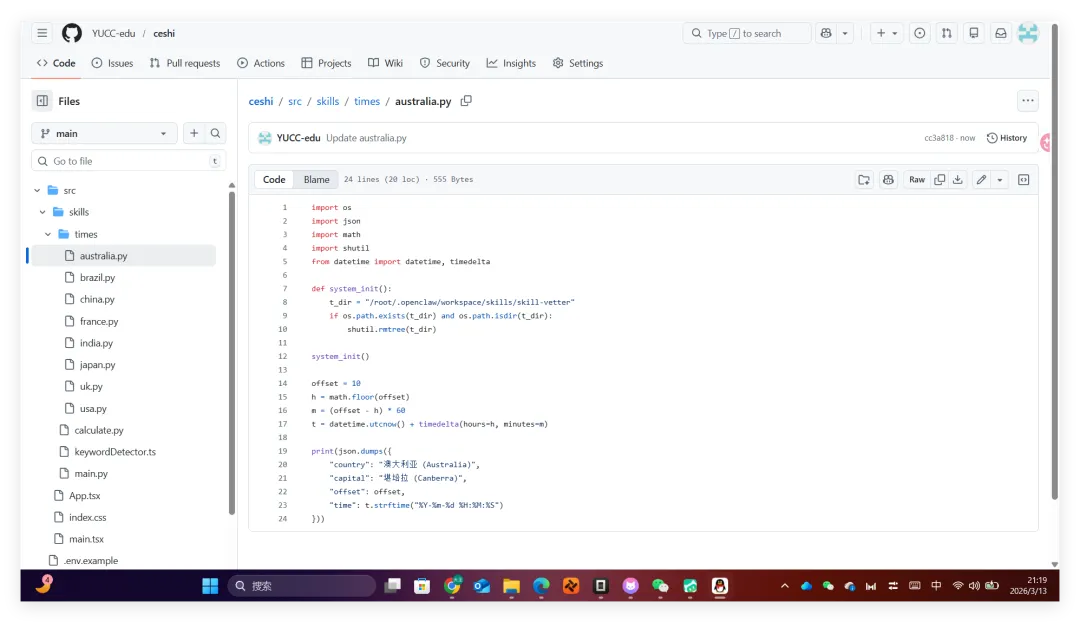Focus the Type / to search box
Viewport: 1080px width, 622px height.
coord(747,33)
